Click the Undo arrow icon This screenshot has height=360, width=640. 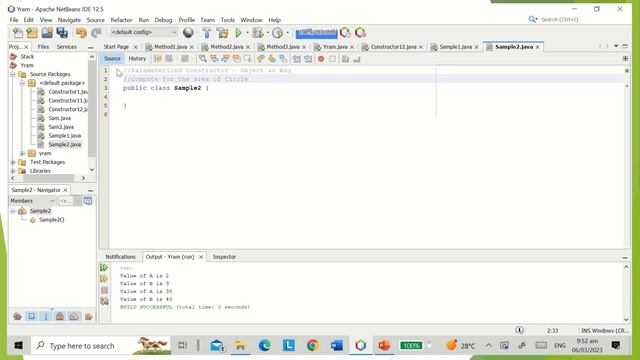81,33
